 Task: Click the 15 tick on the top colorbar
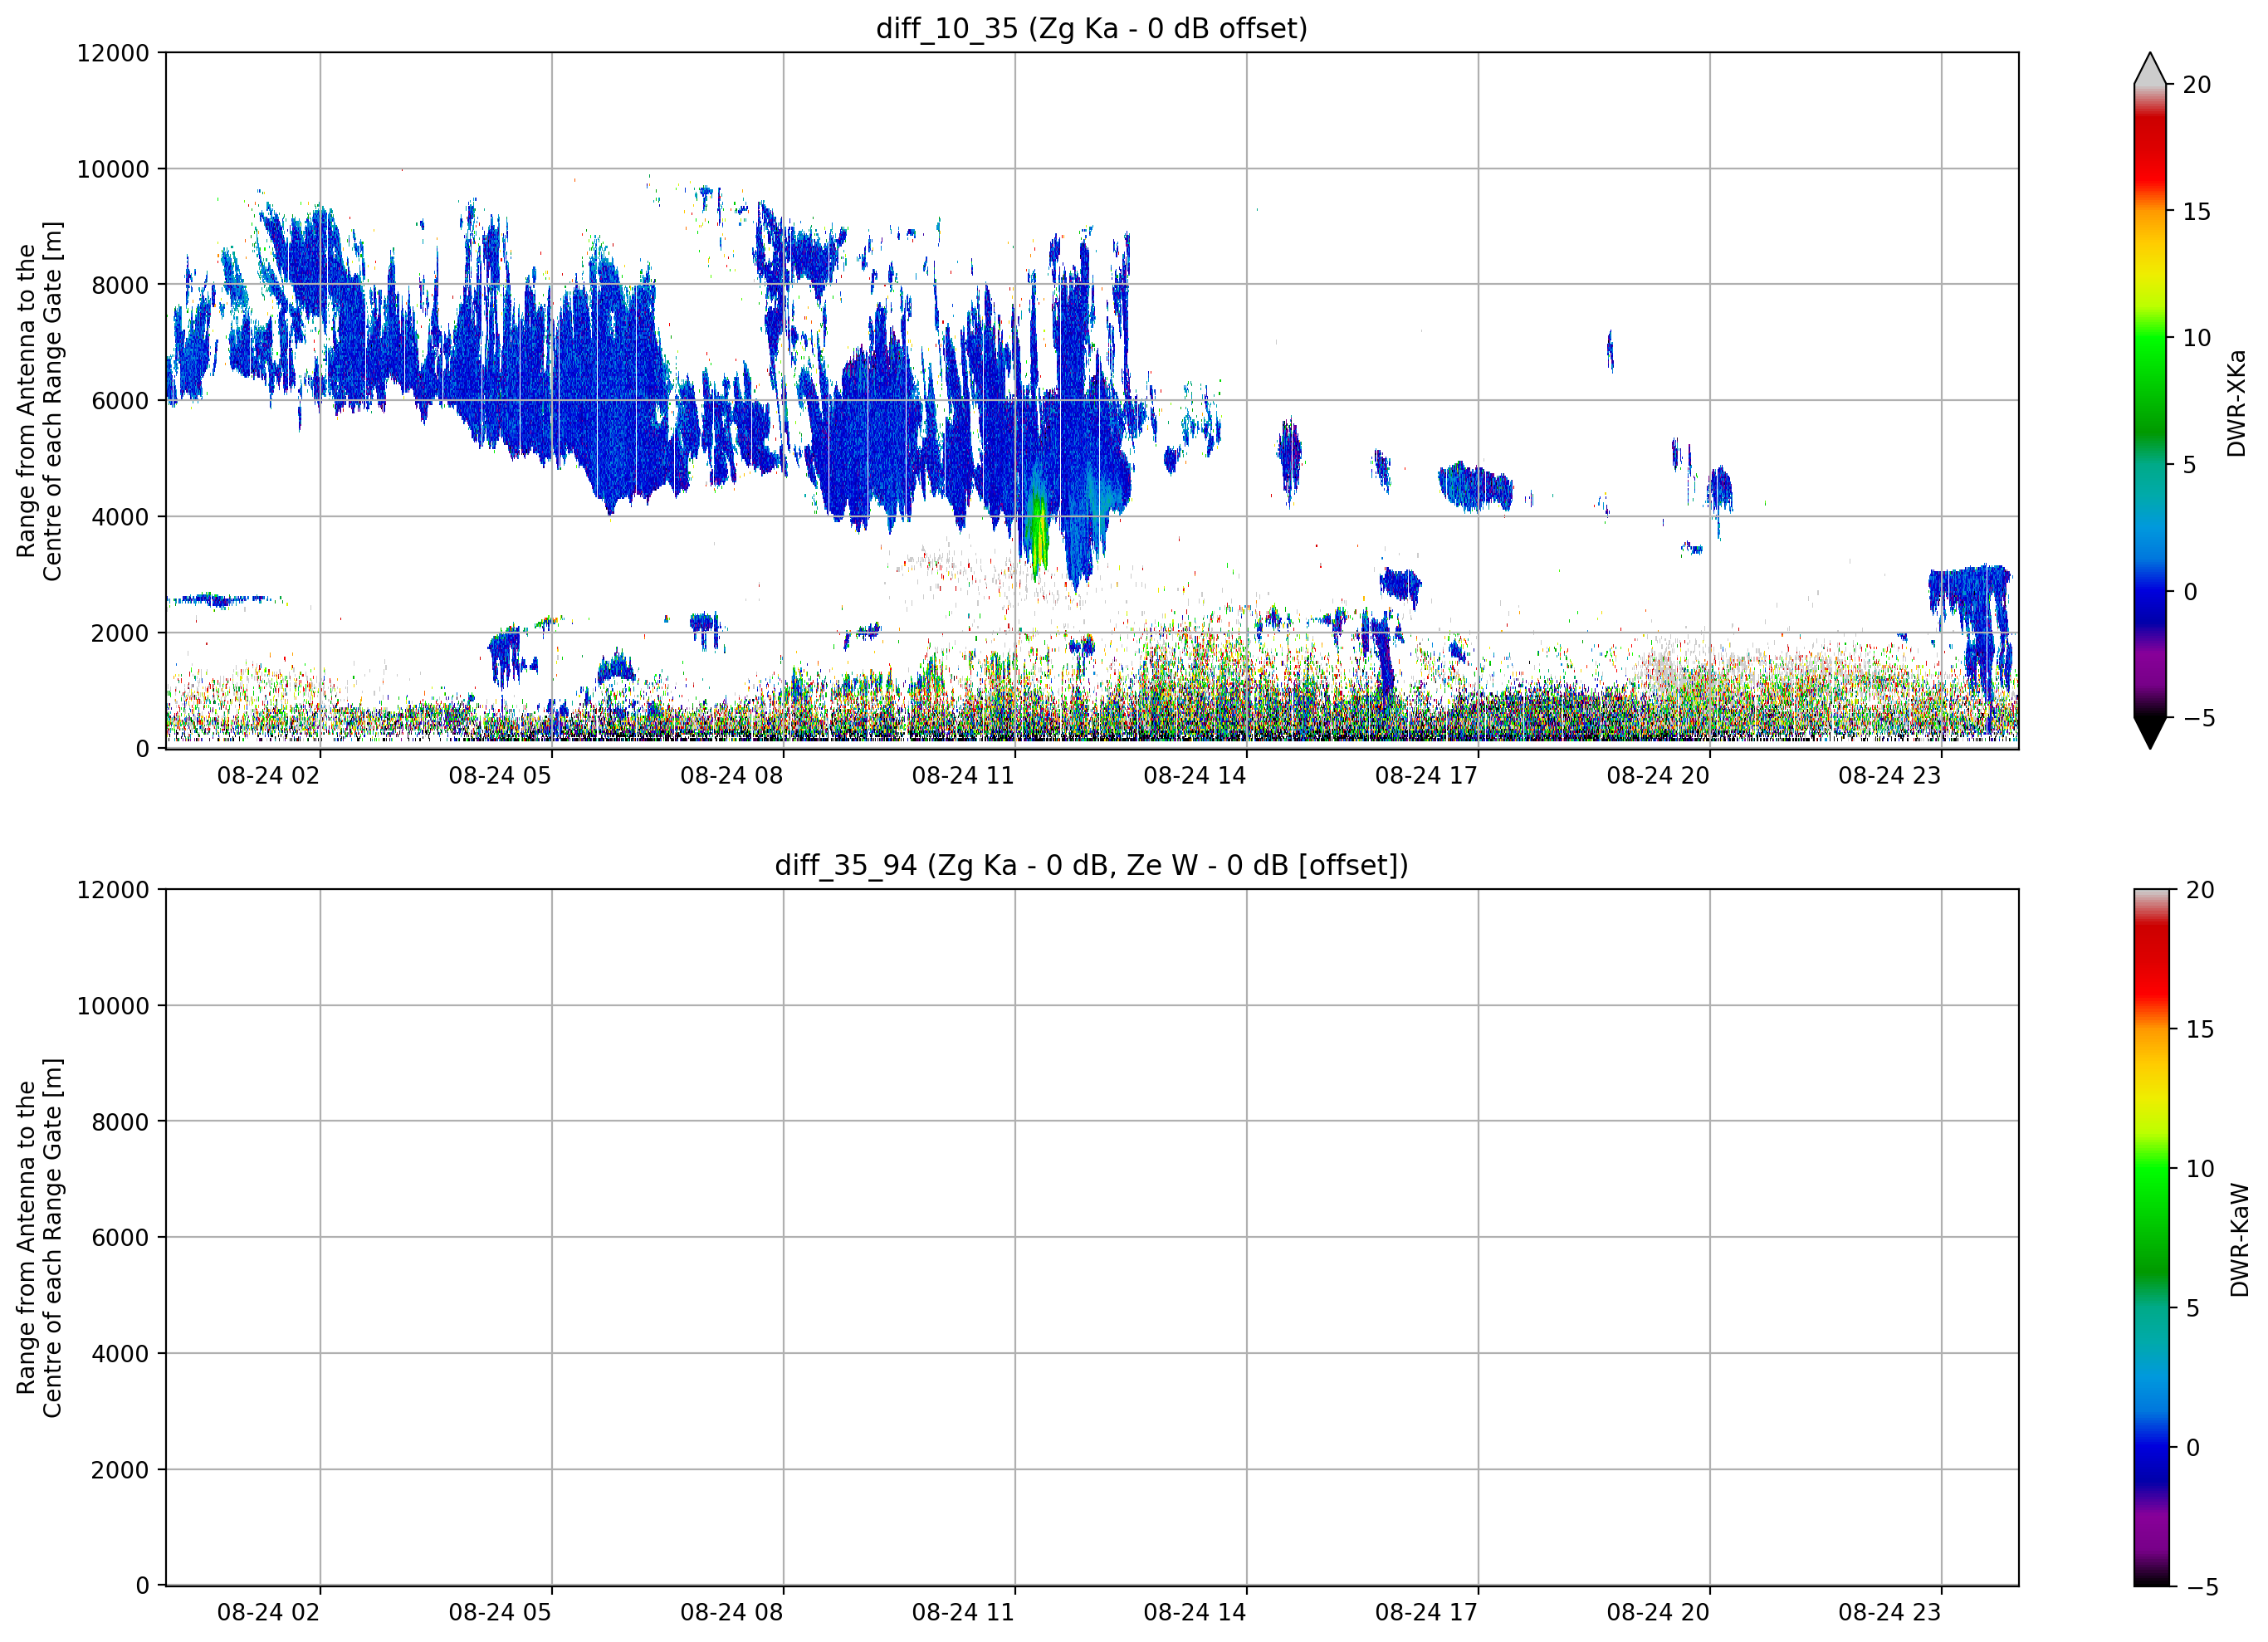(x=2196, y=211)
